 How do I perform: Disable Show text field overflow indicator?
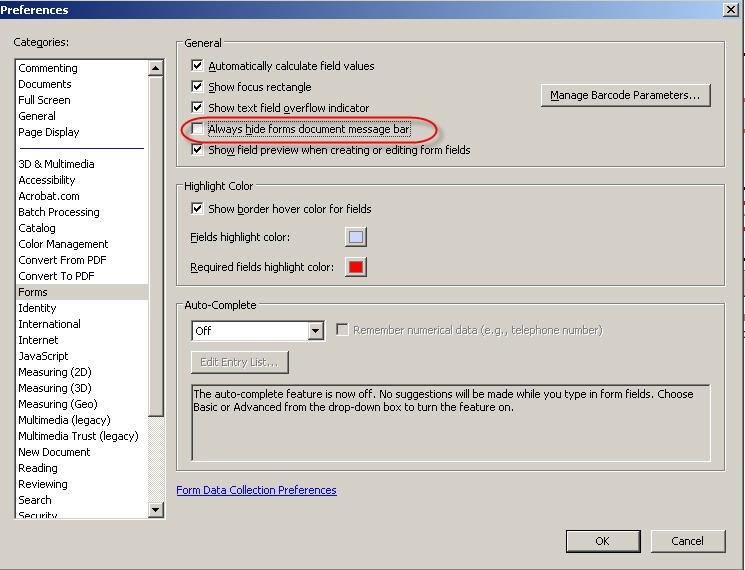point(198,108)
